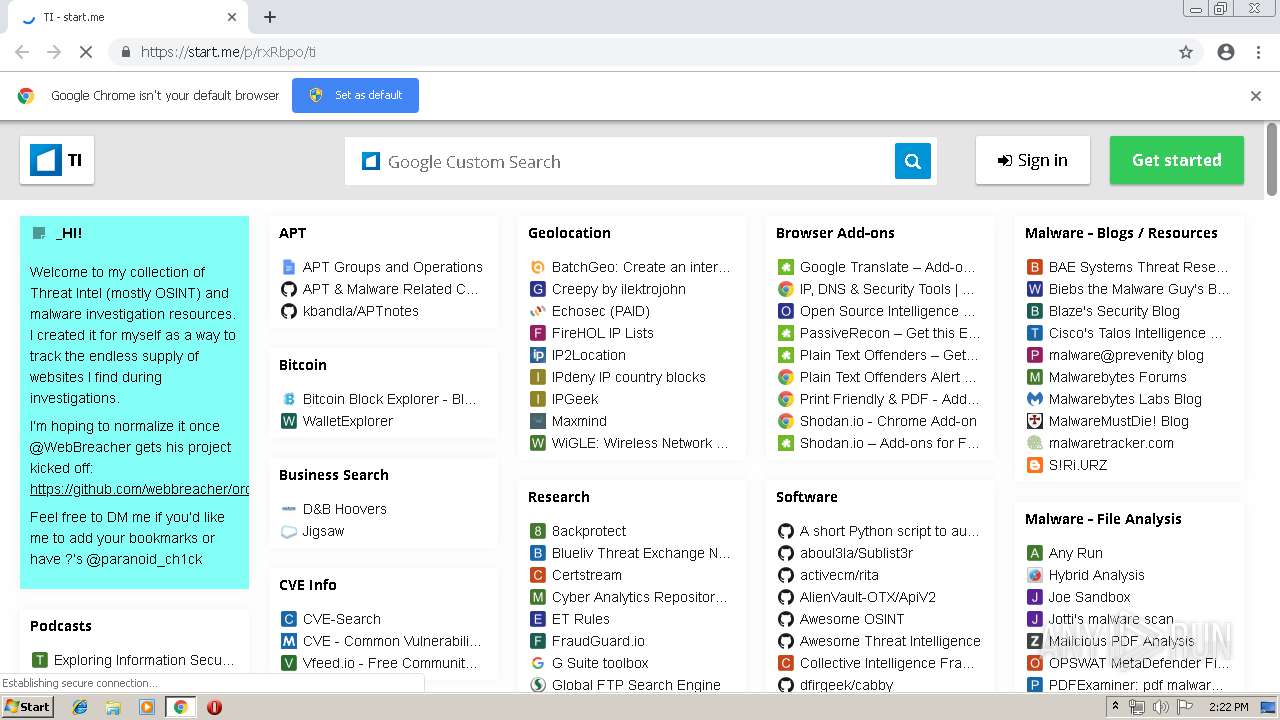Open the Maxmind link

click(579, 421)
